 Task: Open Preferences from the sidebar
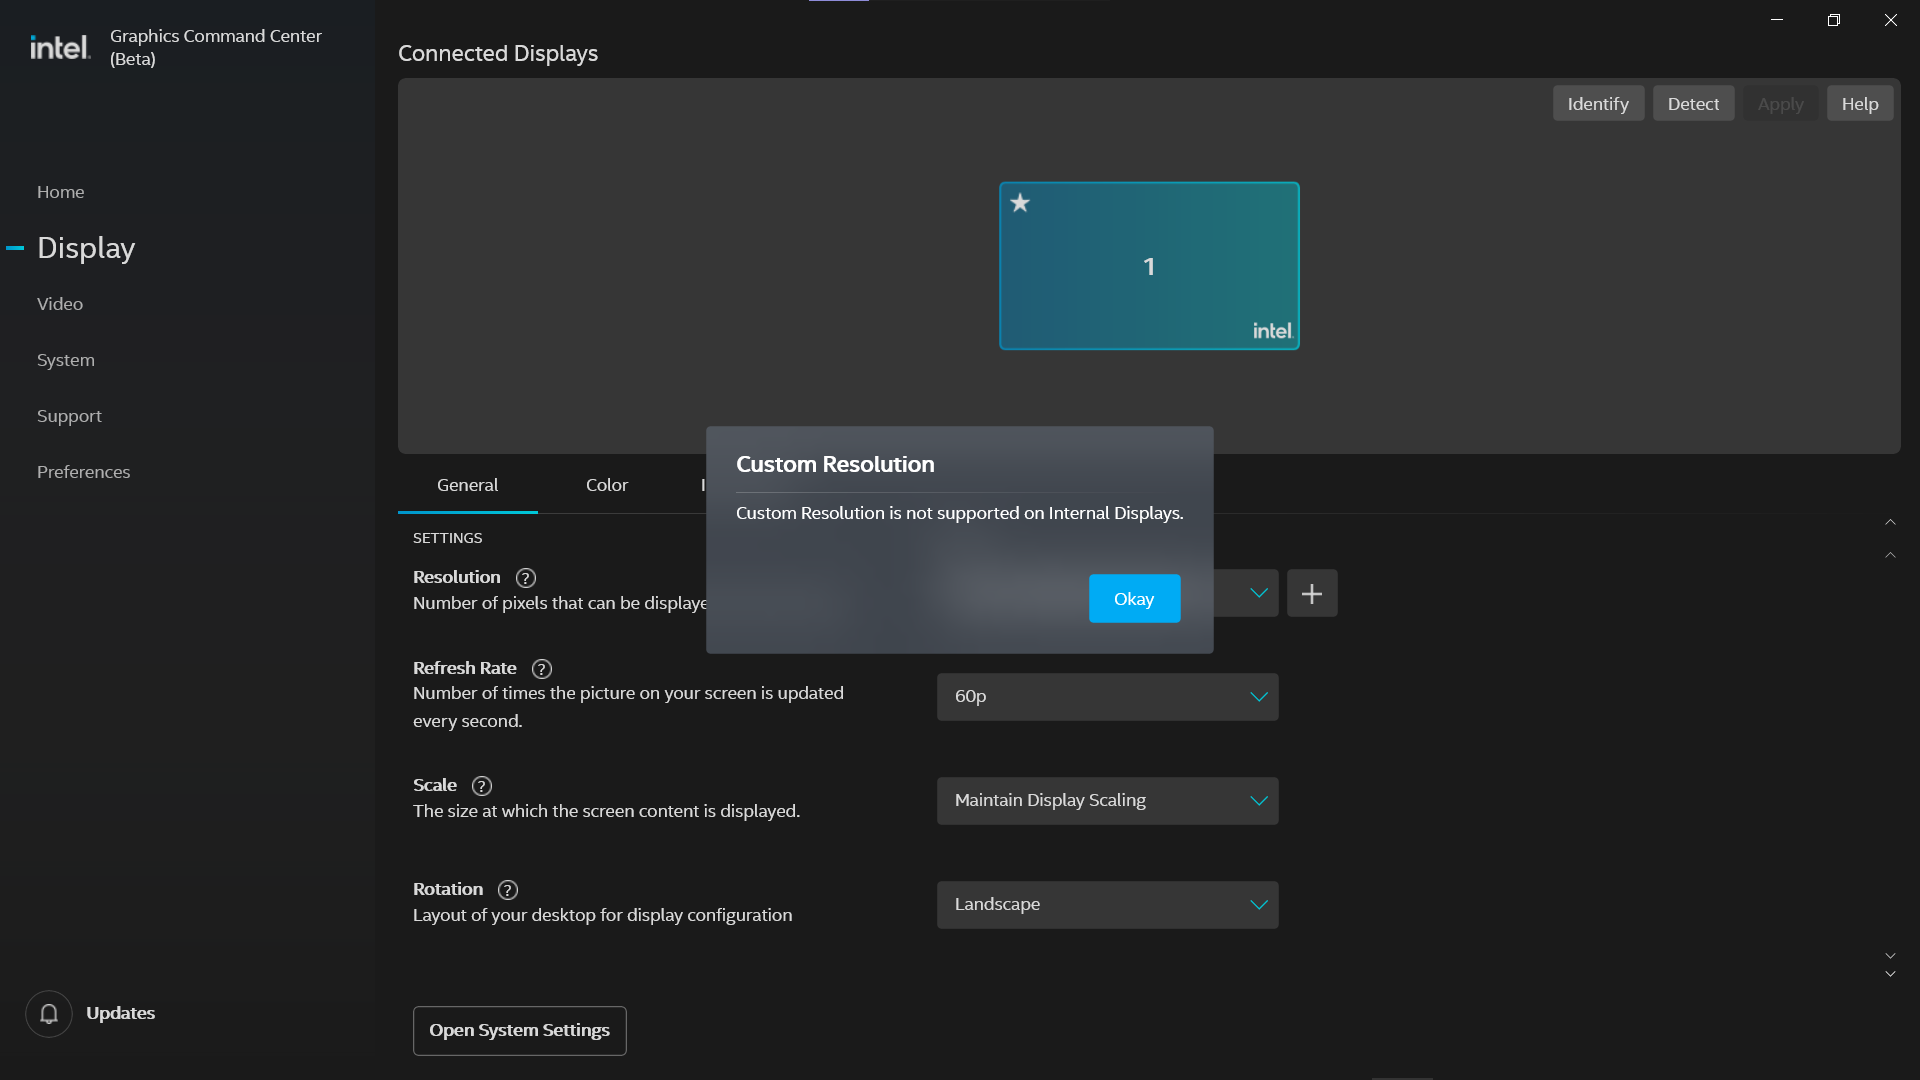(x=83, y=471)
